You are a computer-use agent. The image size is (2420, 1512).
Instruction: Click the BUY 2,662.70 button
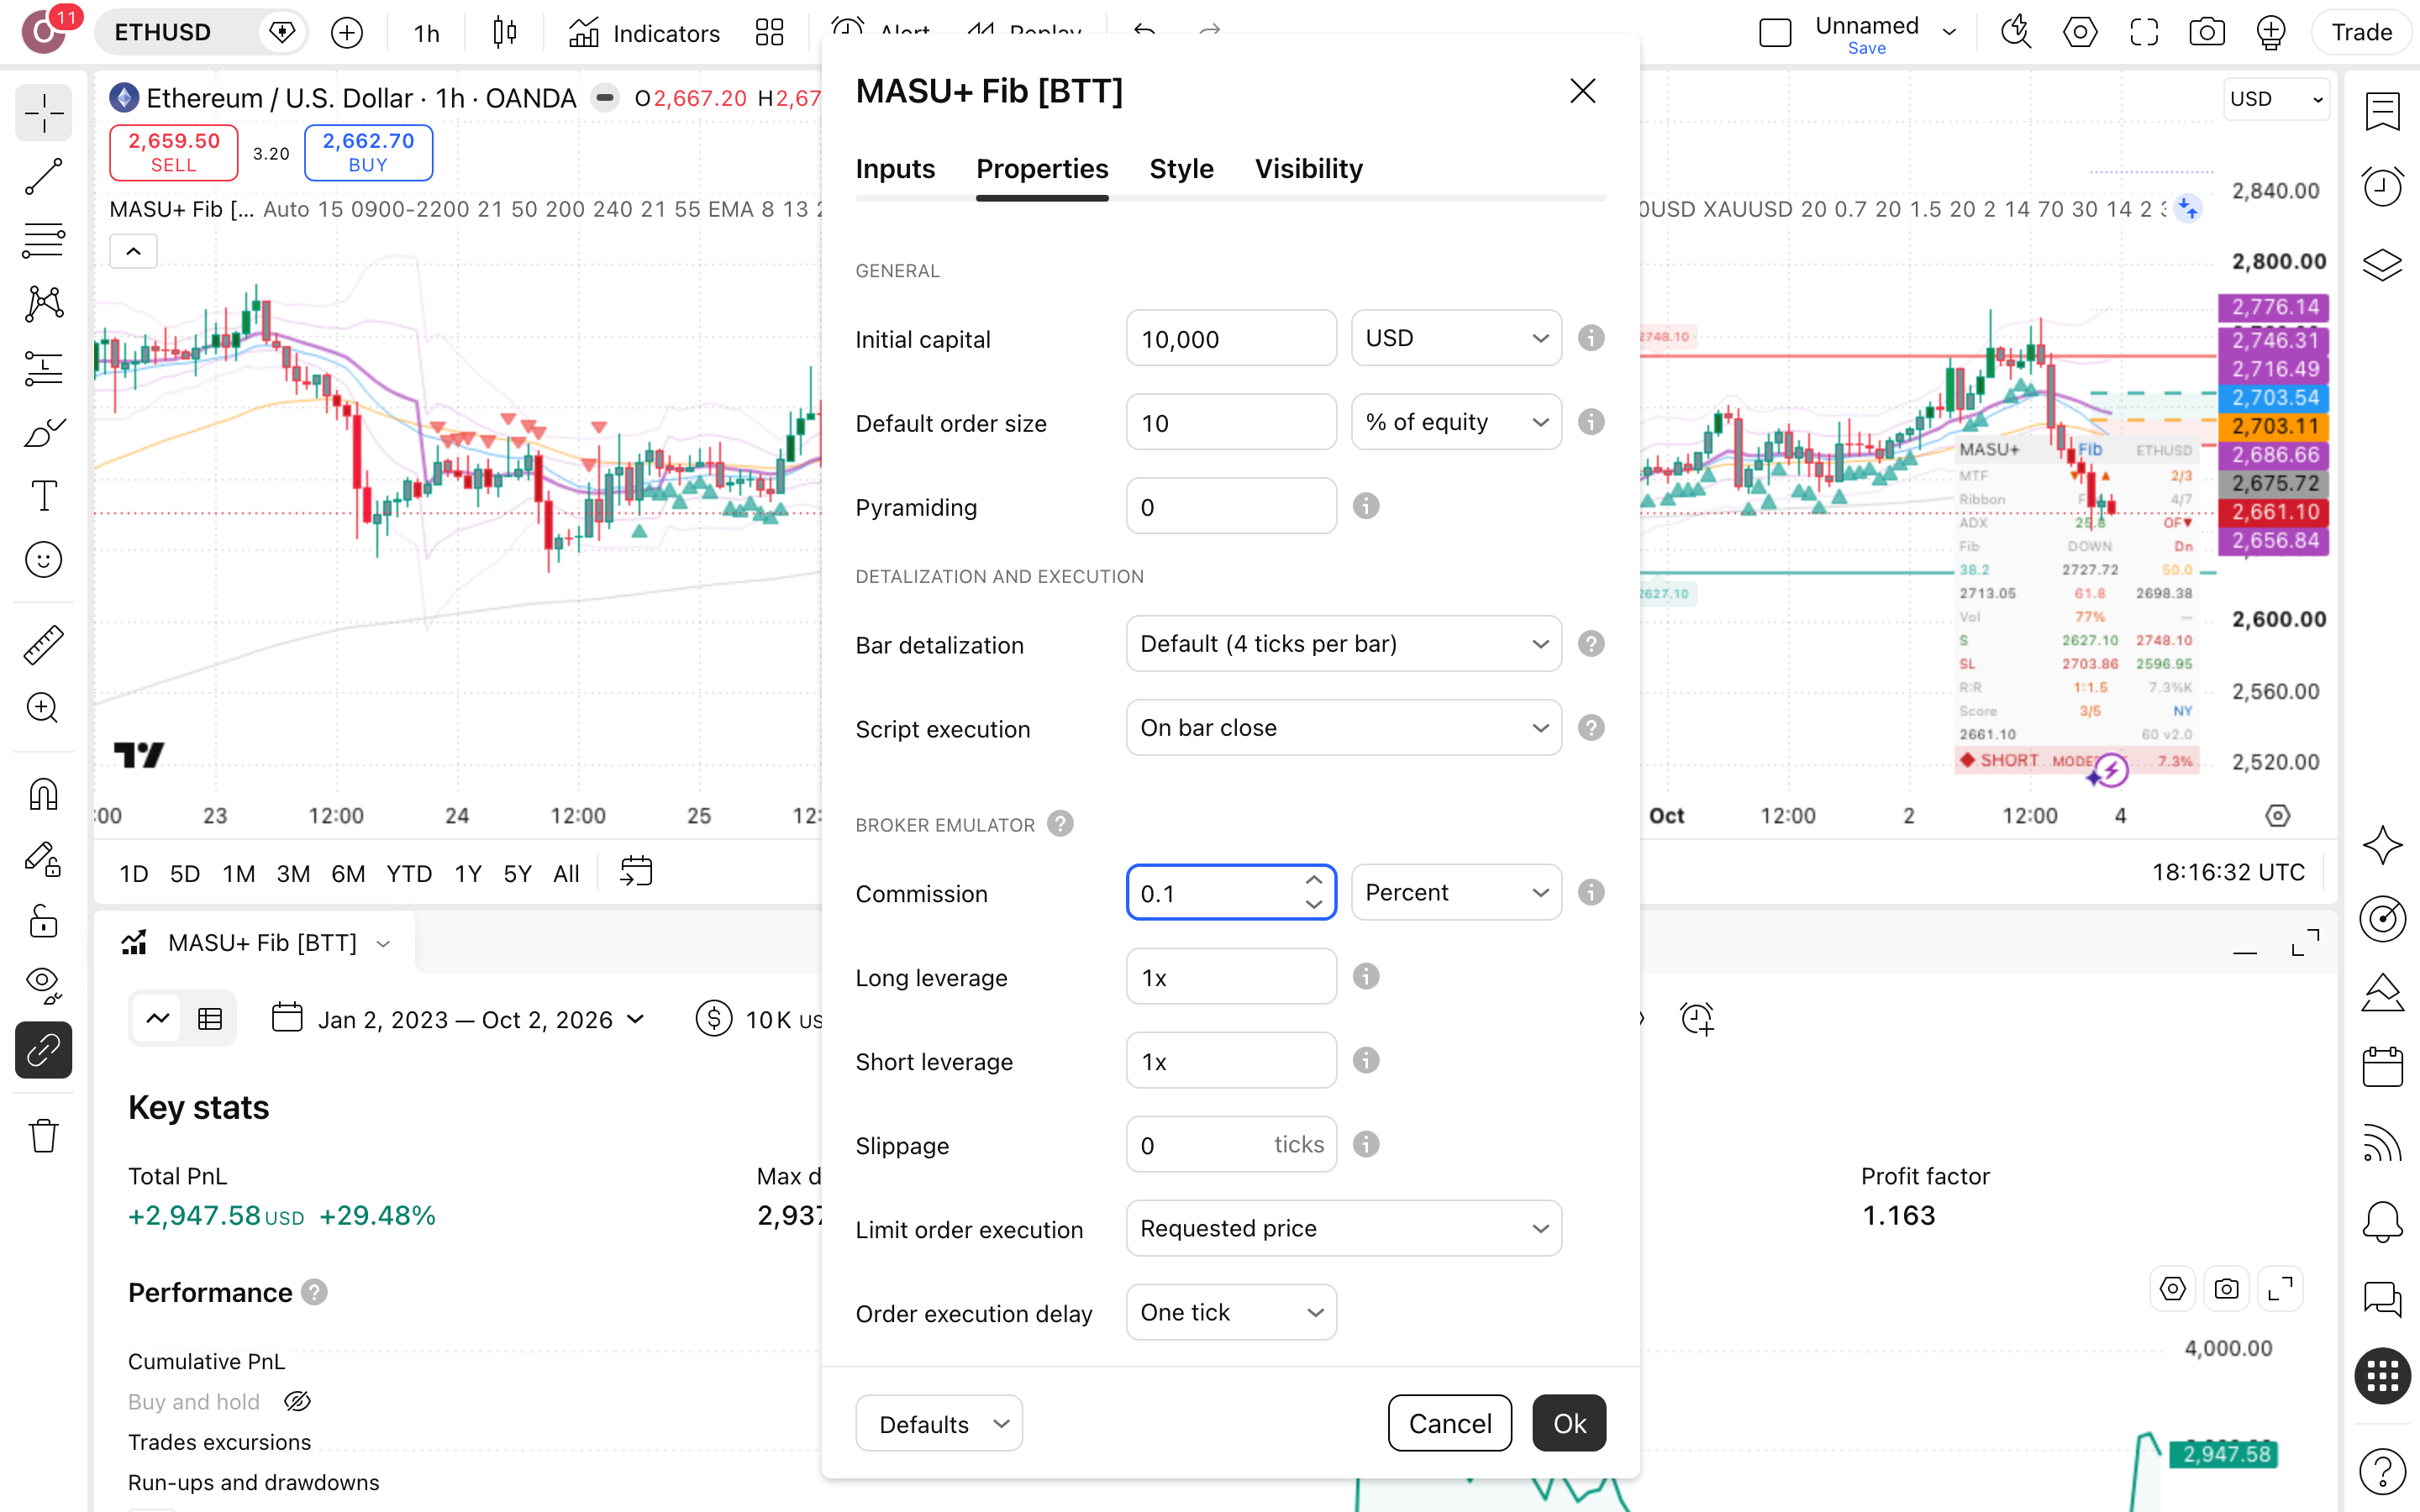(x=368, y=152)
